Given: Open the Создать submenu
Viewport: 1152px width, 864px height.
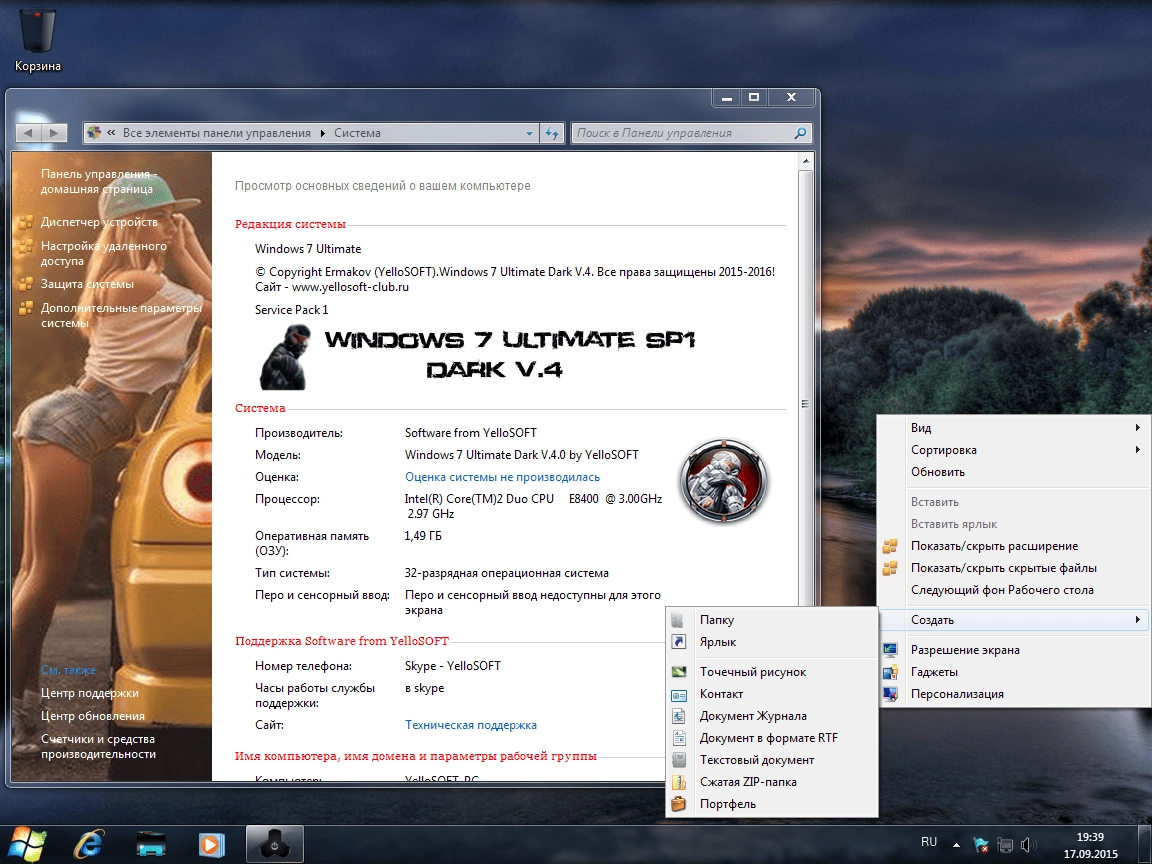Looking at the screenshot, I should (x=1015, y=620).
